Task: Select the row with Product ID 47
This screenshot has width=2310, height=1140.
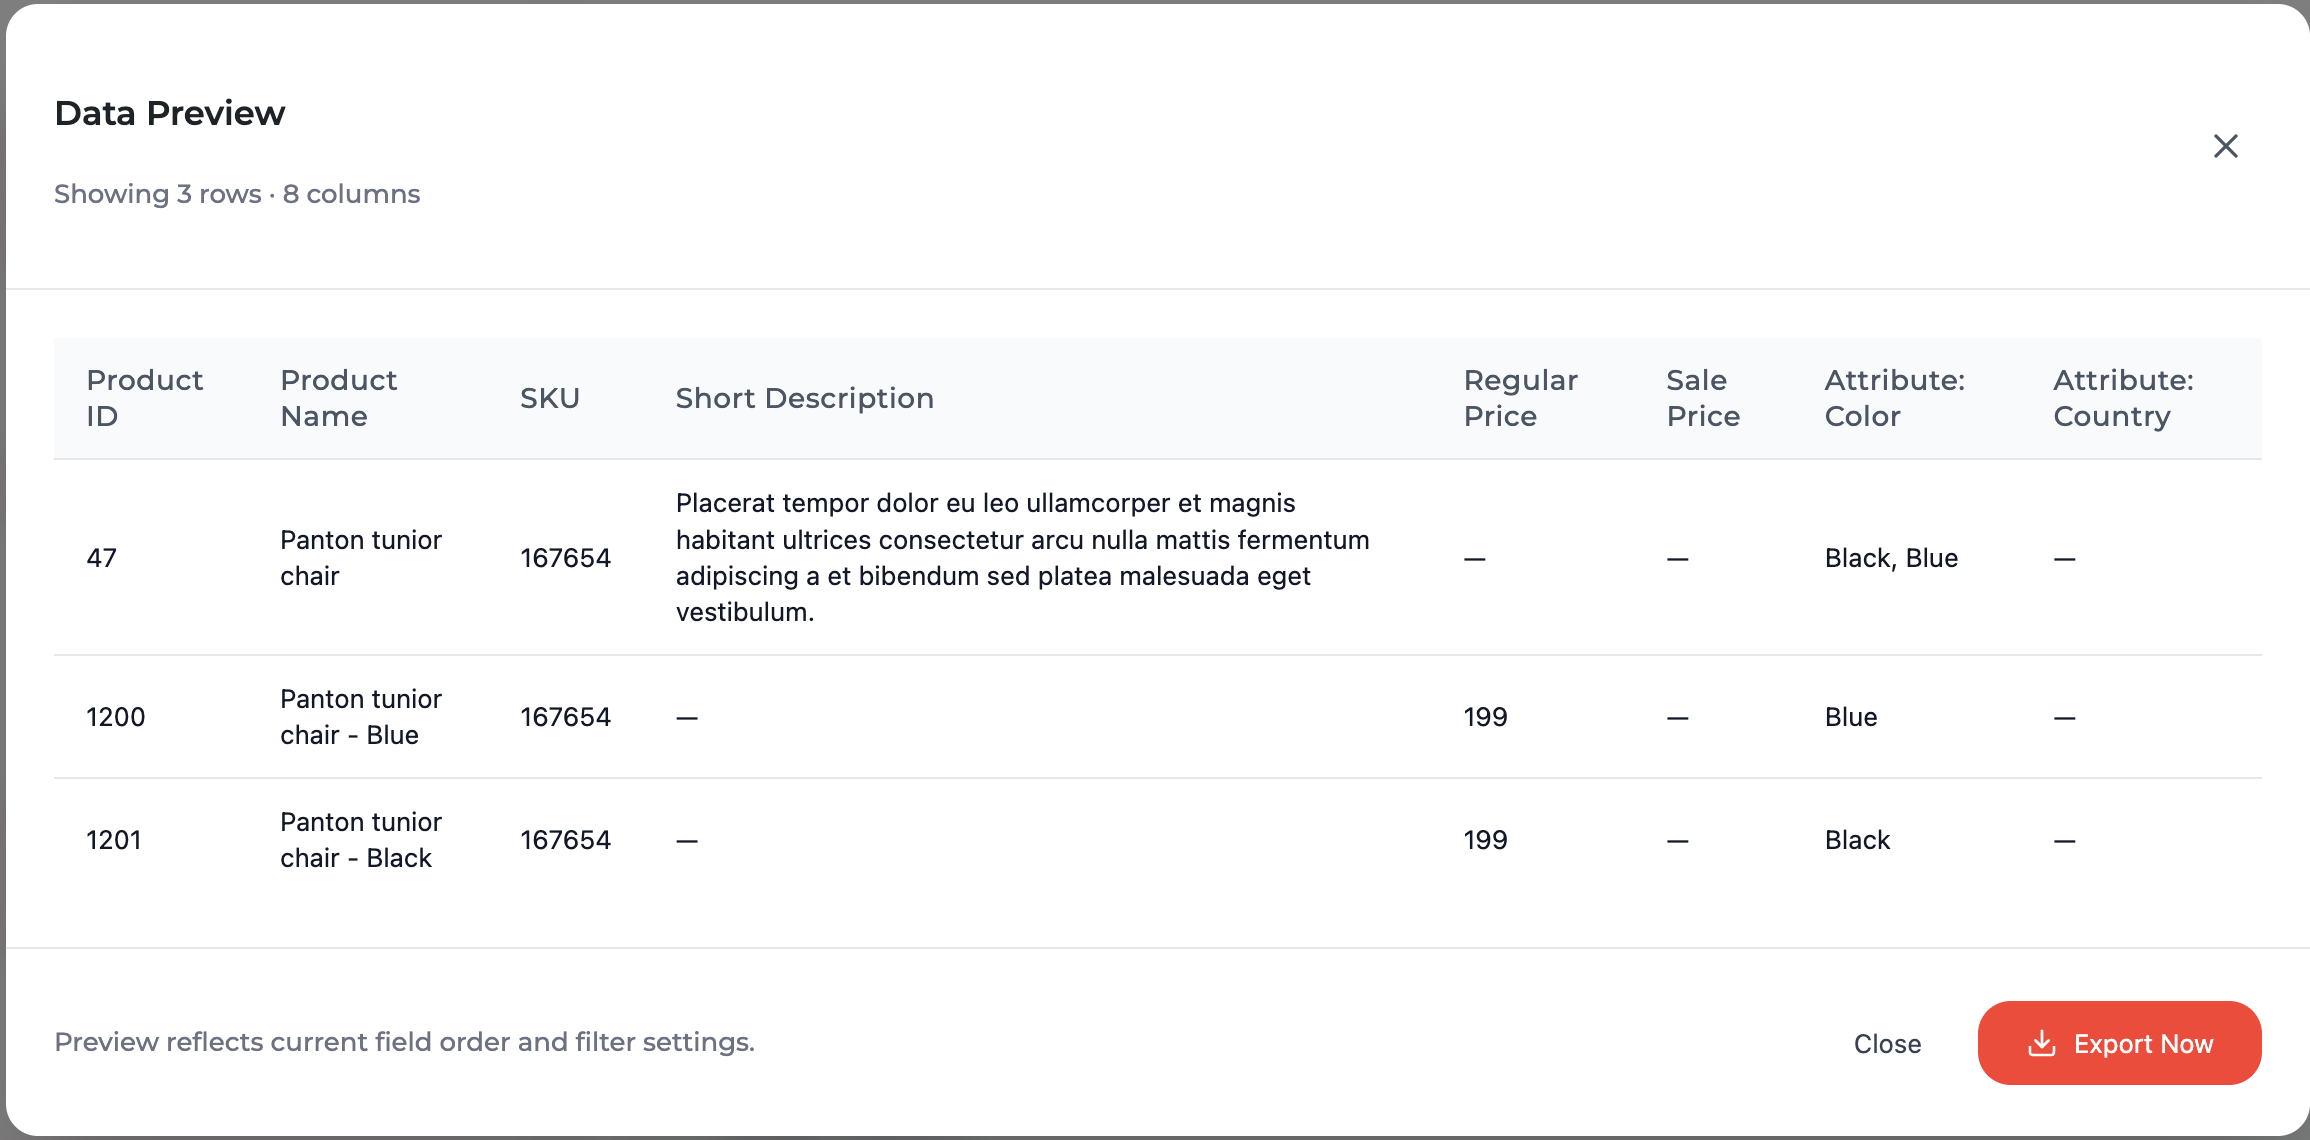Action: 102,558
